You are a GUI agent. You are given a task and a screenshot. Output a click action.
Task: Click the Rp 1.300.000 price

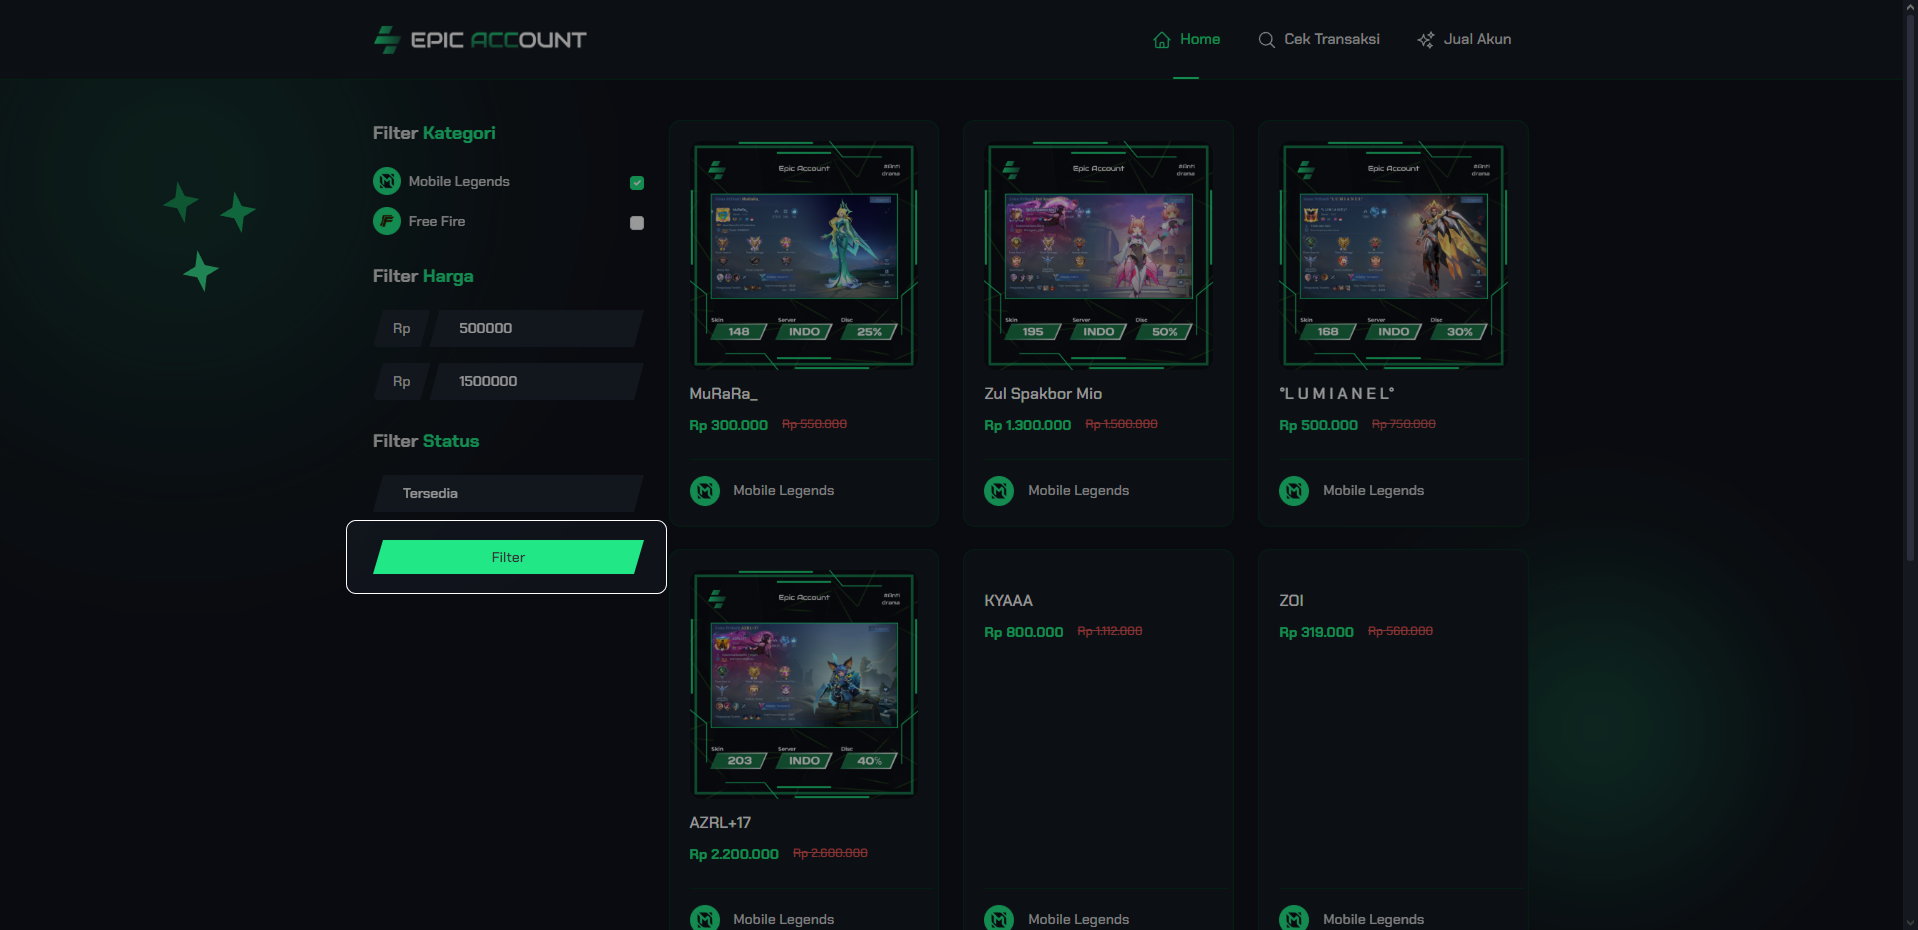point(1027,425)
